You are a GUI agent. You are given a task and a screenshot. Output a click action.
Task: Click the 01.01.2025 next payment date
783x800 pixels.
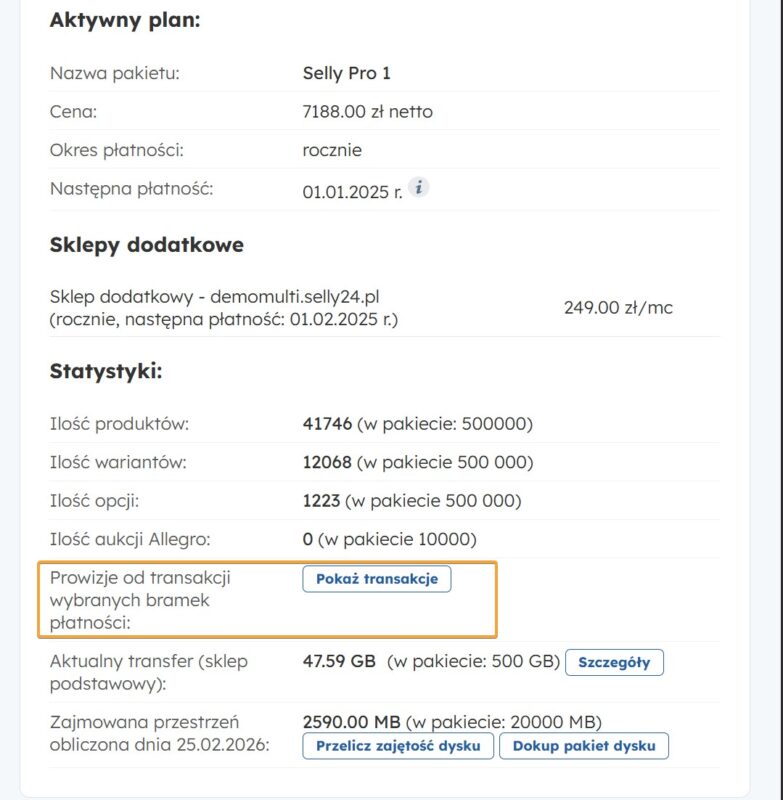(352, 190)
